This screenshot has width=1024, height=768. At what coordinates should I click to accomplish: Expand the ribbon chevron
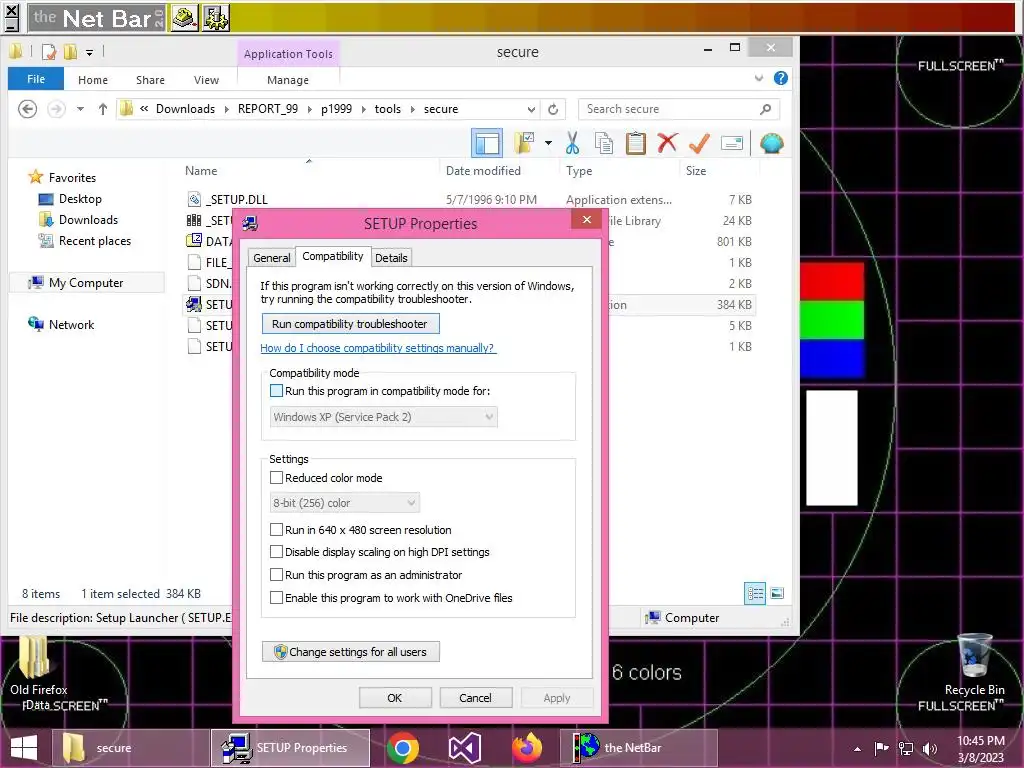pos(758,78)
